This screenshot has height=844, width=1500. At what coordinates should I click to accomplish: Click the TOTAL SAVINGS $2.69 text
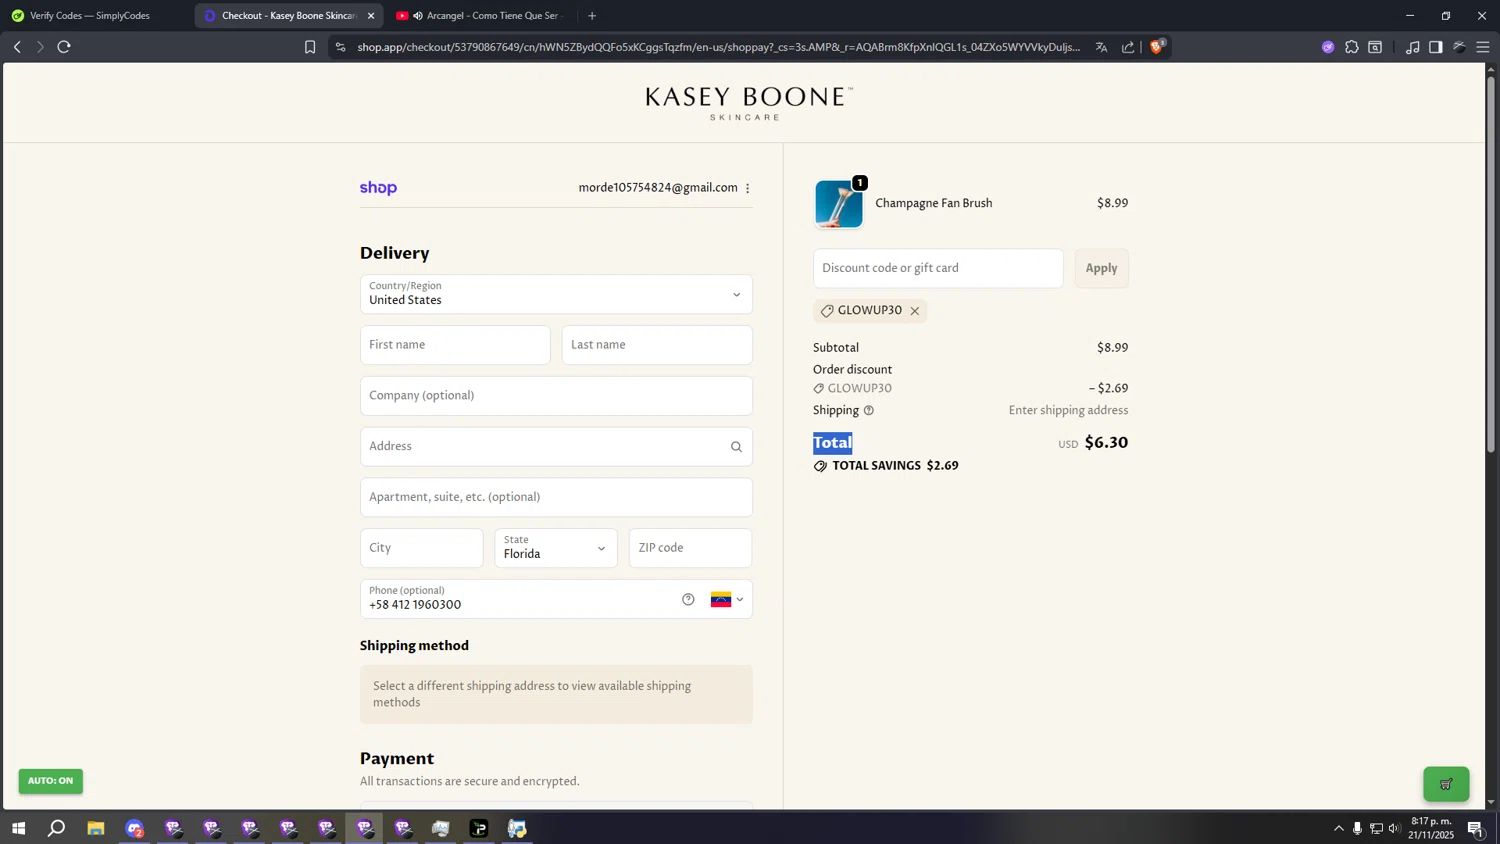pyautogui.click(x=895, y=466)
